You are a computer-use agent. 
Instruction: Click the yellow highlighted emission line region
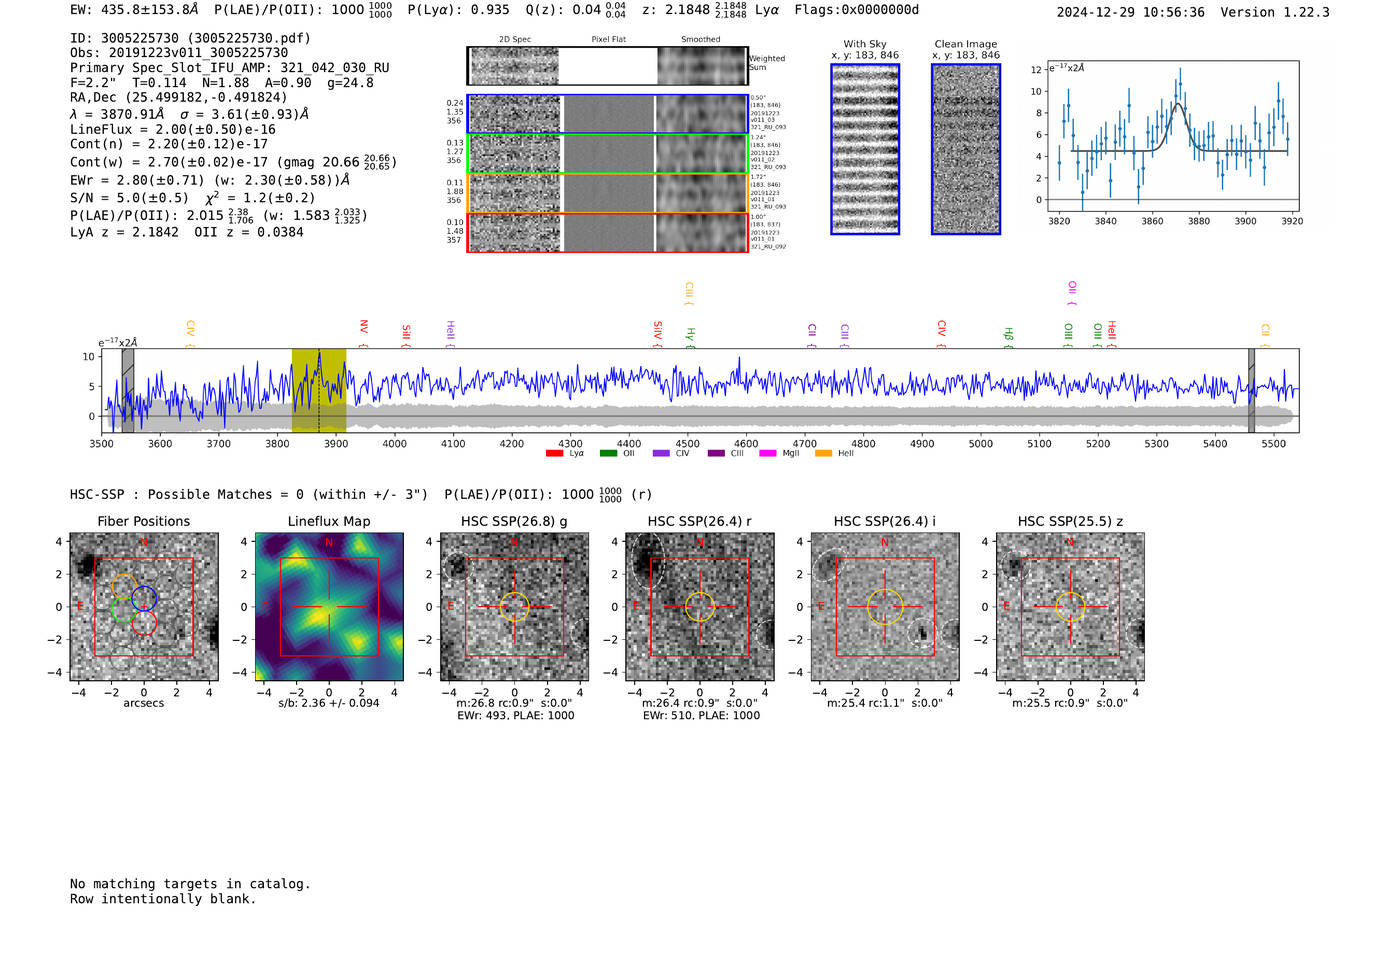click(x=319, y=391)
